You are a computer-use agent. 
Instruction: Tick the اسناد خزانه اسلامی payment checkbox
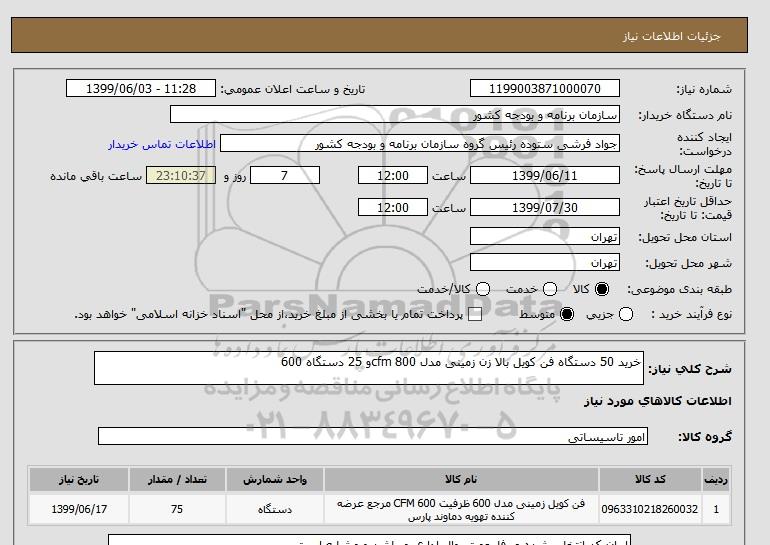click(475, 315)
